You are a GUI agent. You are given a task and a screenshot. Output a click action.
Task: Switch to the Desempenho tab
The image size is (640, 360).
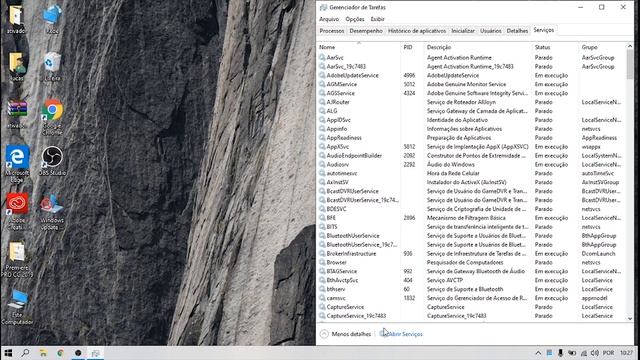pos(366,31)
